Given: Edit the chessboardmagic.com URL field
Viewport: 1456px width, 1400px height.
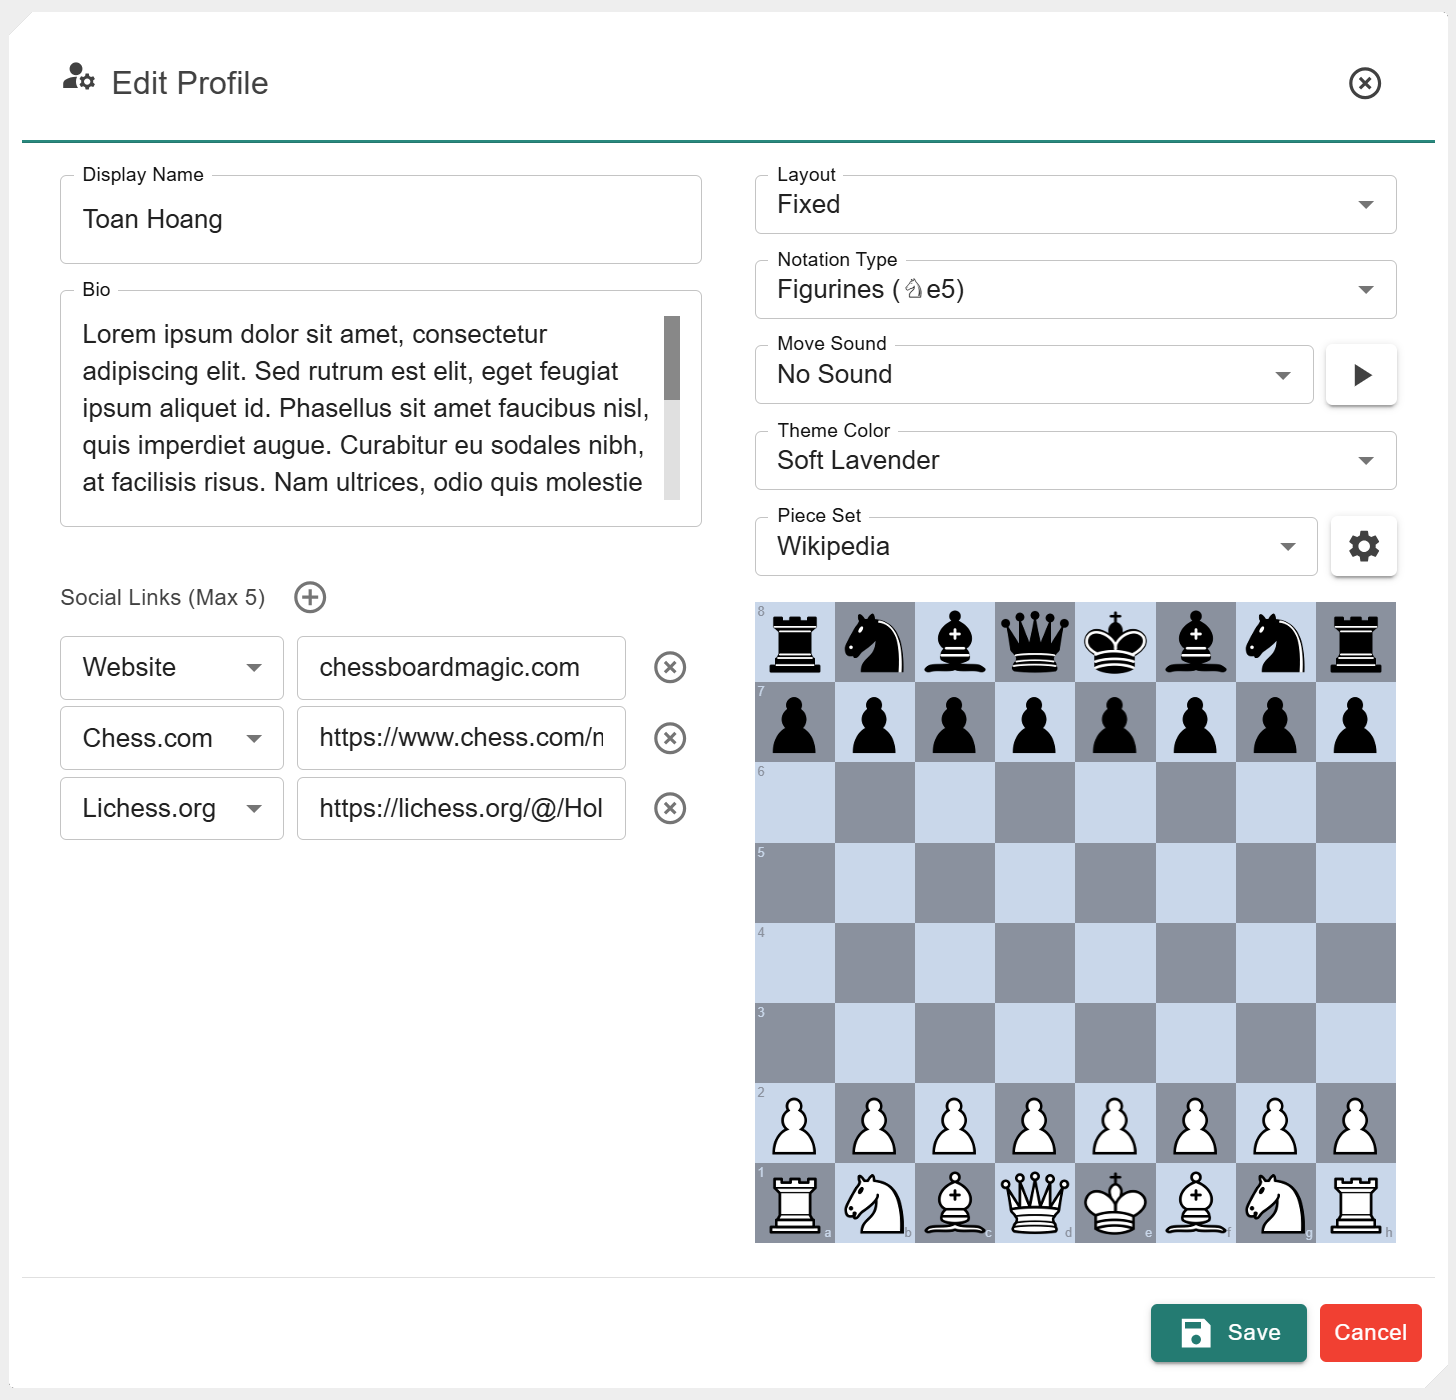Looking at the screenshot, I should click(461, 668).
